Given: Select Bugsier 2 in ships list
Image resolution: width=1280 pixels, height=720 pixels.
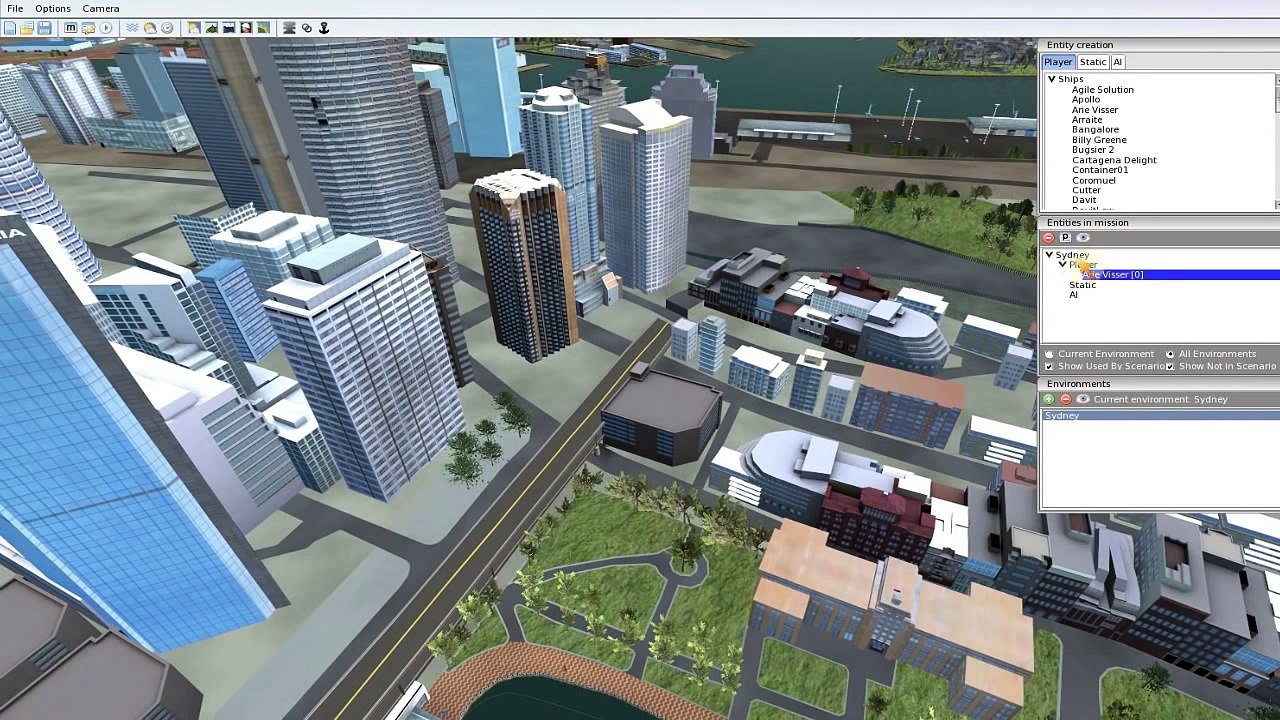Looking at the screenshot, I should coord(1093,150).
